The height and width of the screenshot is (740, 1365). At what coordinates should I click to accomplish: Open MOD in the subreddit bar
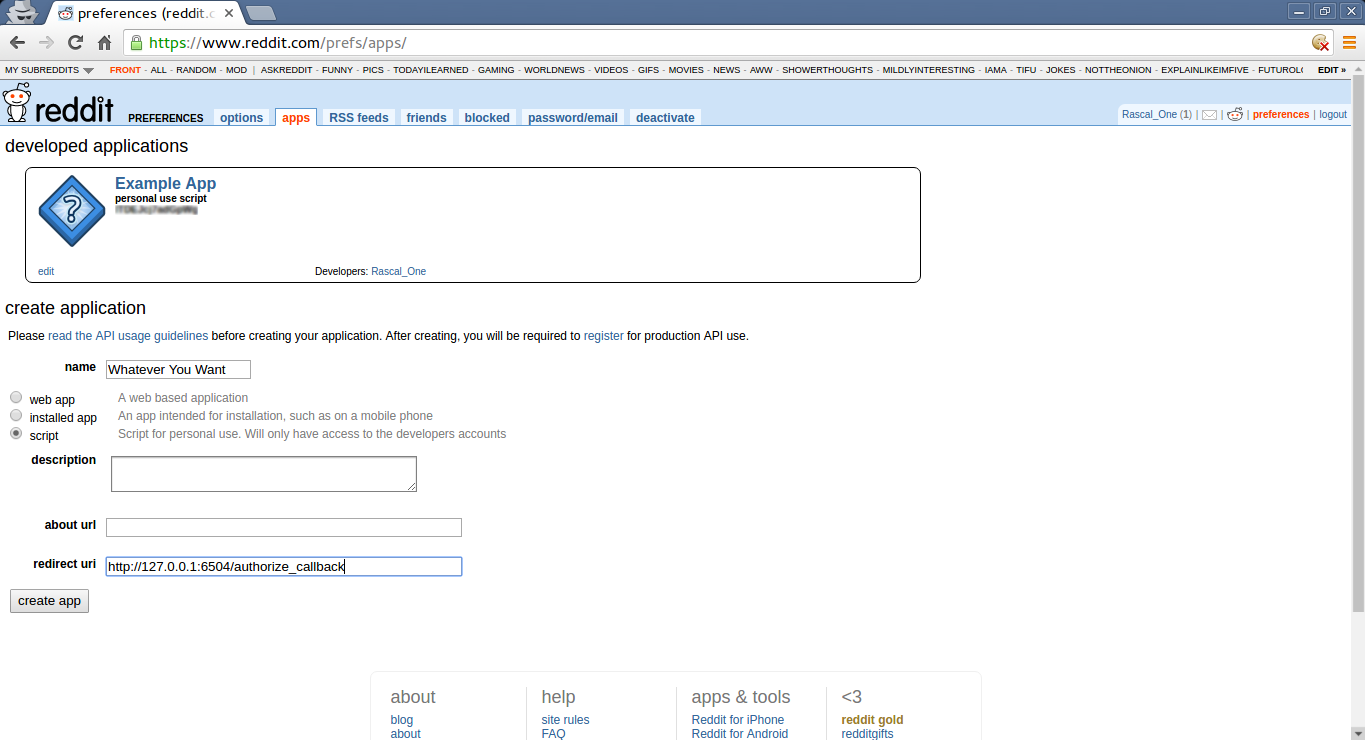[236, 70]
